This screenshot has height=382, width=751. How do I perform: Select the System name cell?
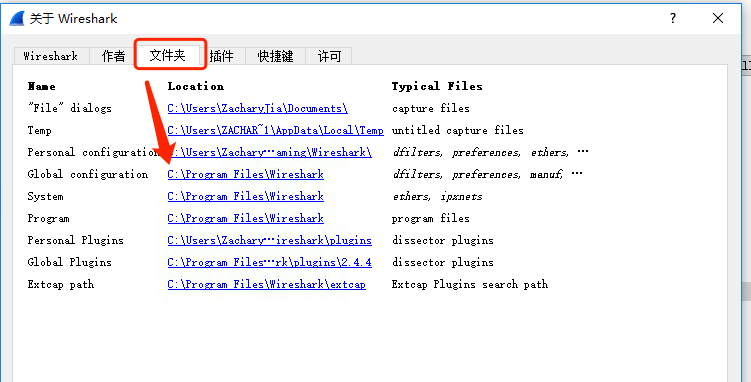[45, 196]
